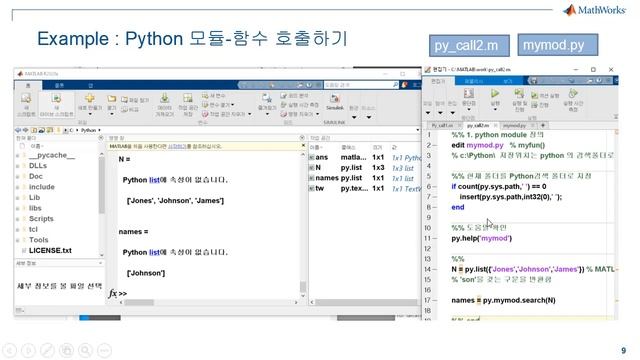640x360 pixels.
Task: Click the Find Files icon
Action: pos(125,100)
